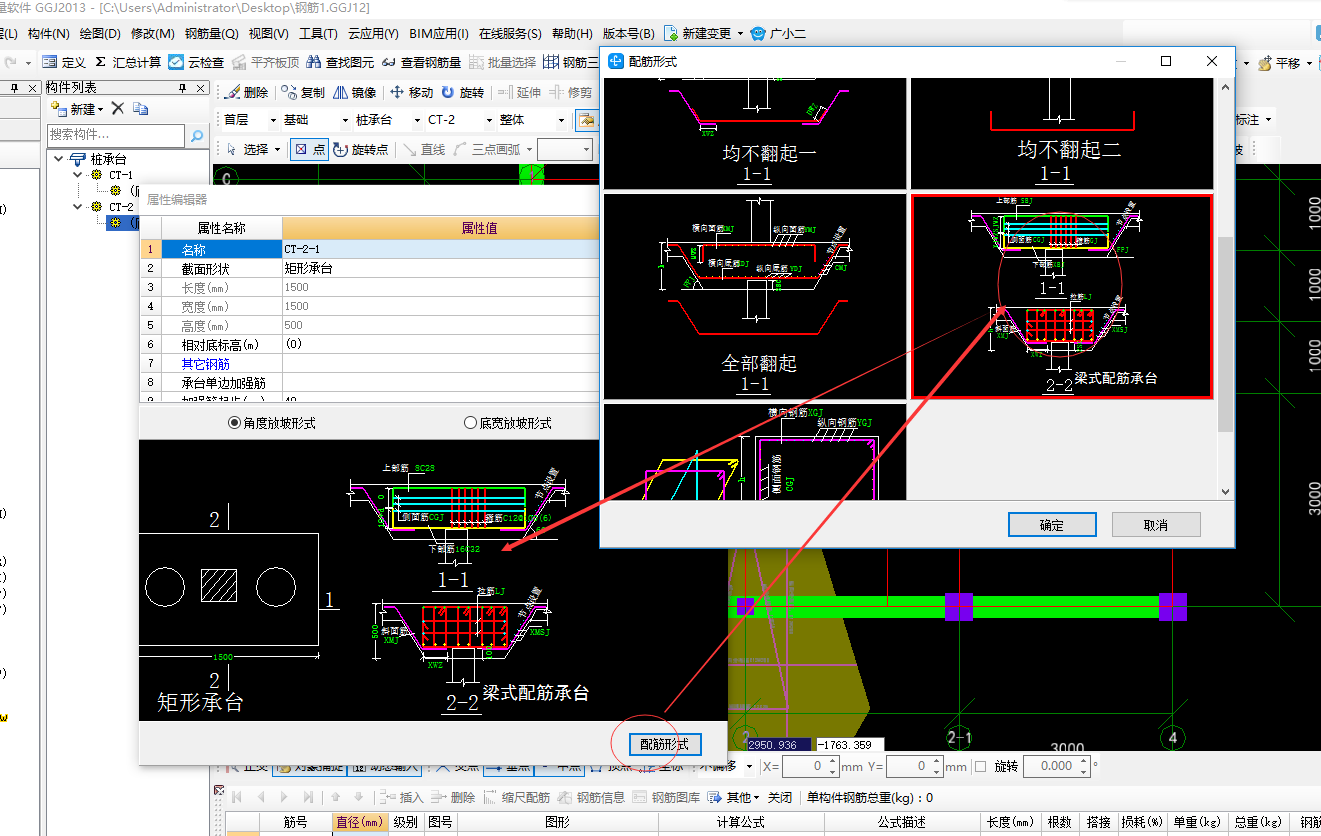The height and width of the screenshot is (836, 1321).
Task: Select the 梁式配筋承台 thumbnail in the dialog
Action: [1062, 297]
